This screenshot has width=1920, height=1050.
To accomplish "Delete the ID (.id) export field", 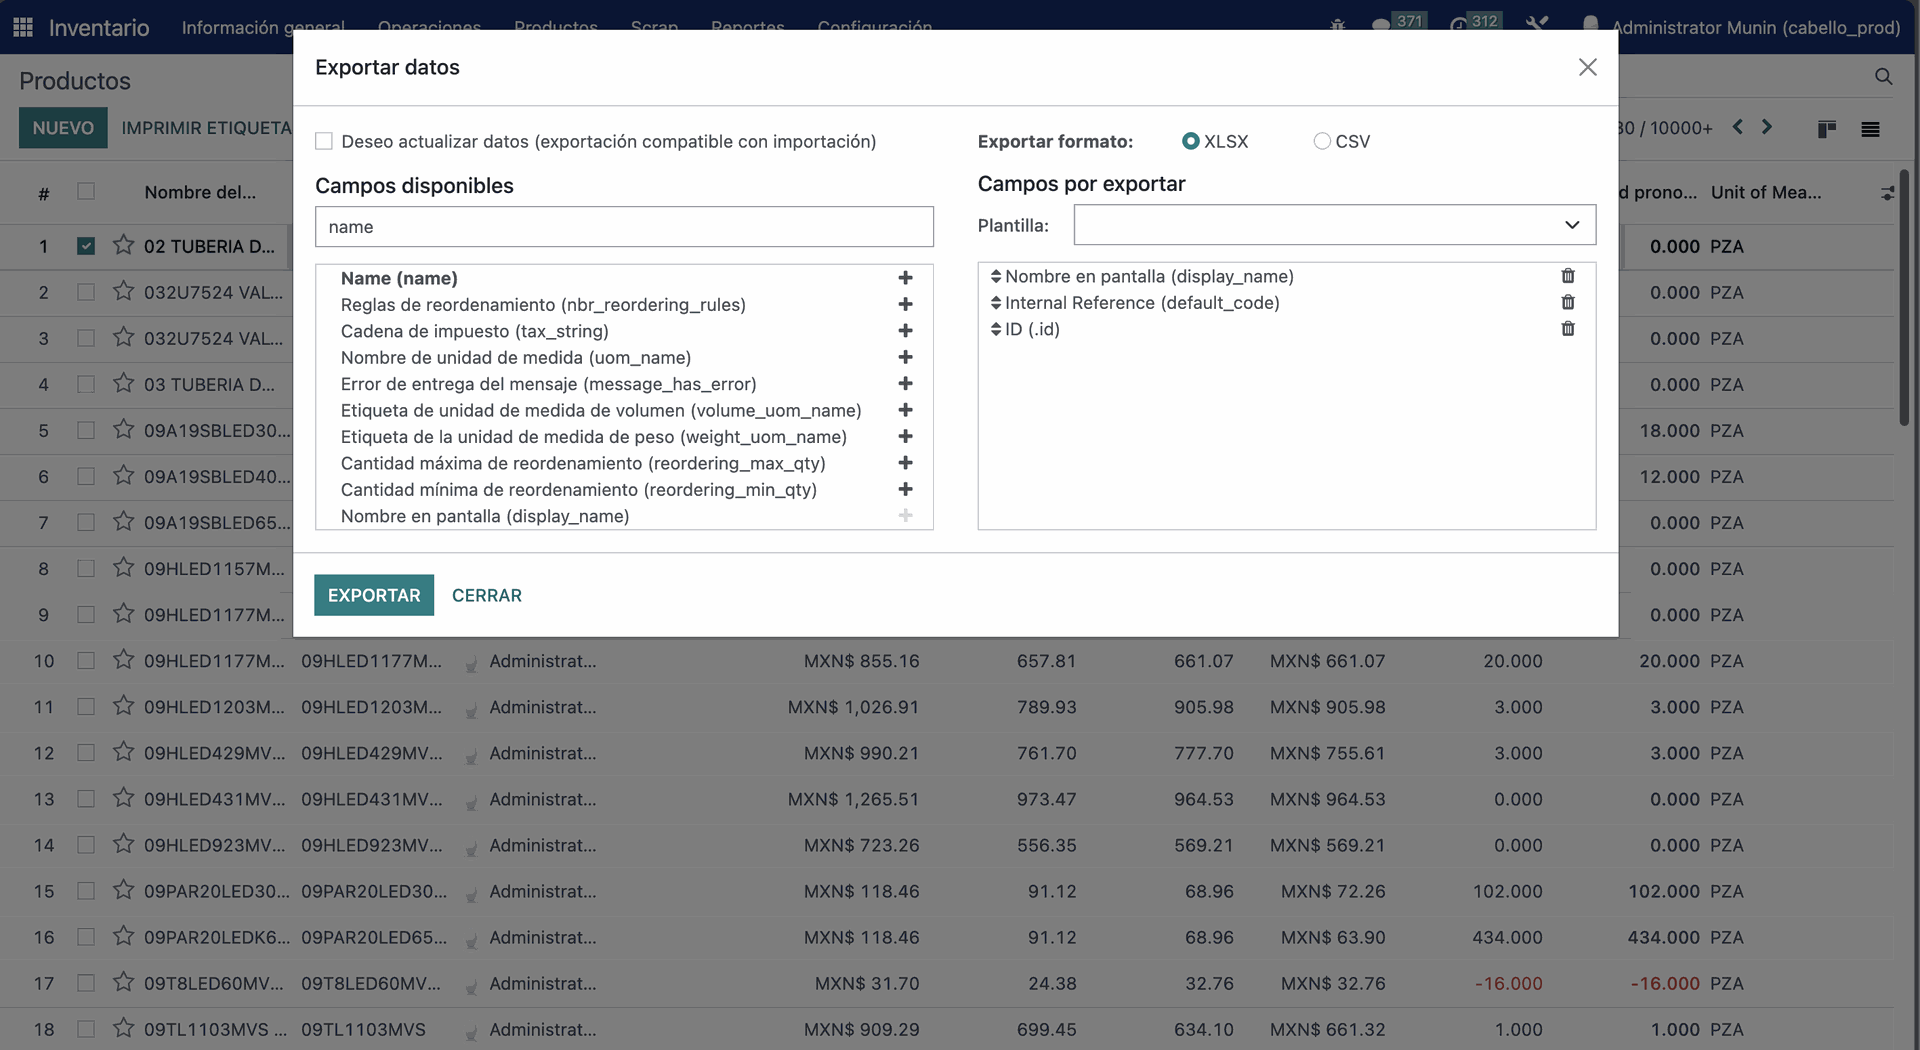I will tap(1568, 329).
